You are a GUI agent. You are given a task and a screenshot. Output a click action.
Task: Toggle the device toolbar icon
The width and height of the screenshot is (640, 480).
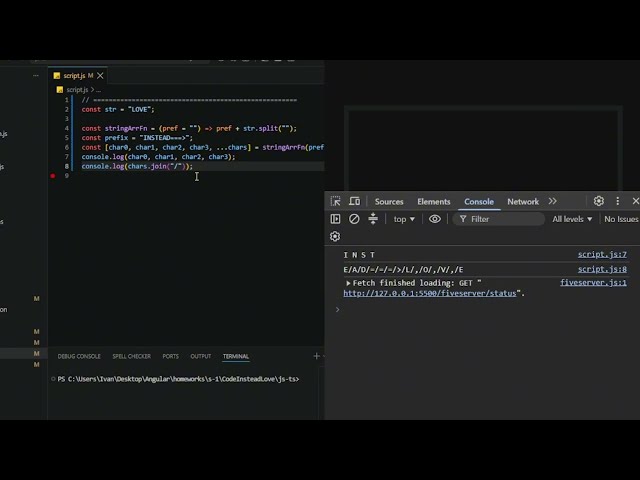coord(354,201)
